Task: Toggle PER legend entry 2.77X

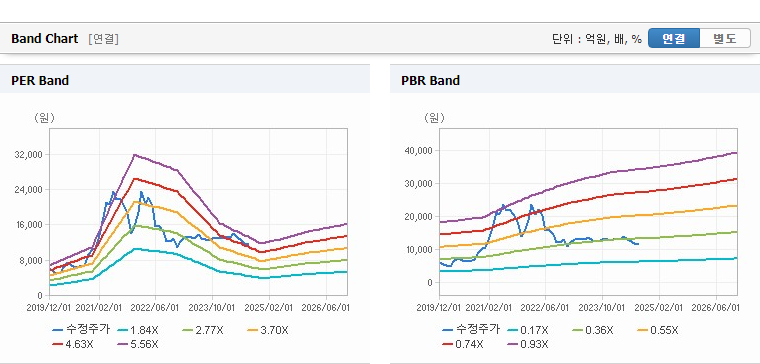Action: point(203,331)
